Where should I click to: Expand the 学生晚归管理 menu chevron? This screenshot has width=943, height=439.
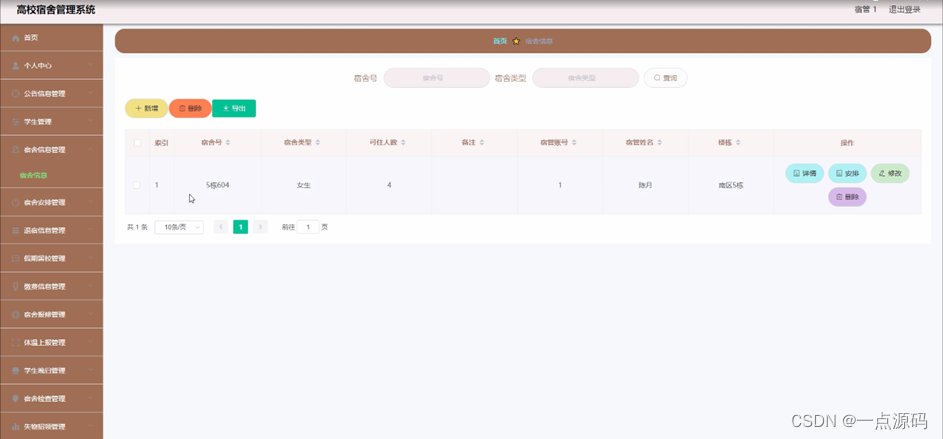point(90,370)
